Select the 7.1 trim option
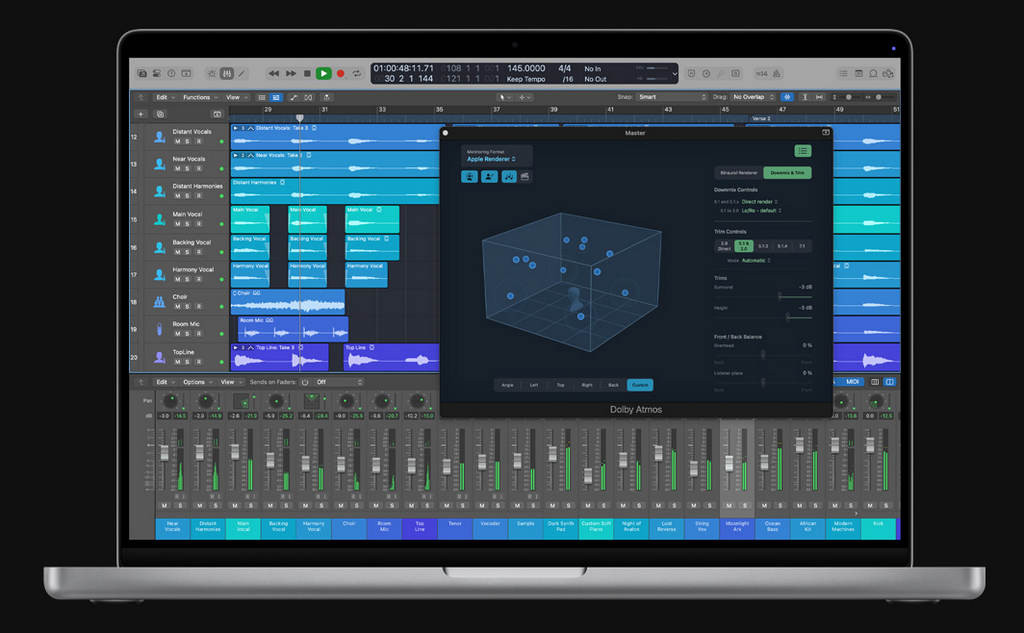 click(802, 246)
